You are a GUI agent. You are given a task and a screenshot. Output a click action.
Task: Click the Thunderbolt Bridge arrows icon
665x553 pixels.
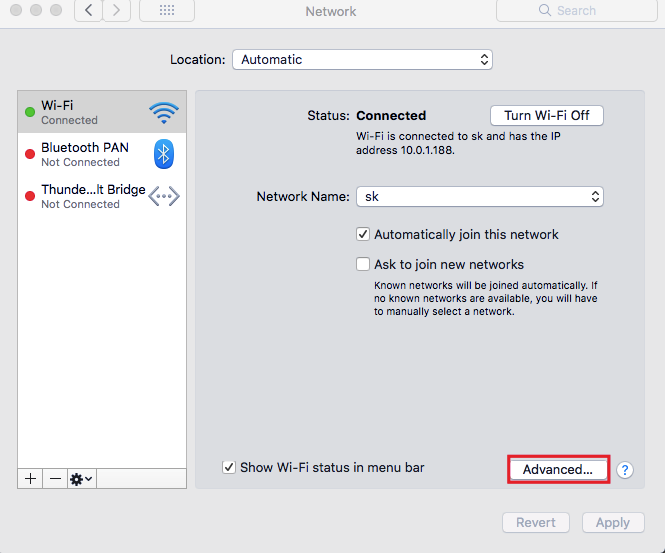[x=164, y=196]
